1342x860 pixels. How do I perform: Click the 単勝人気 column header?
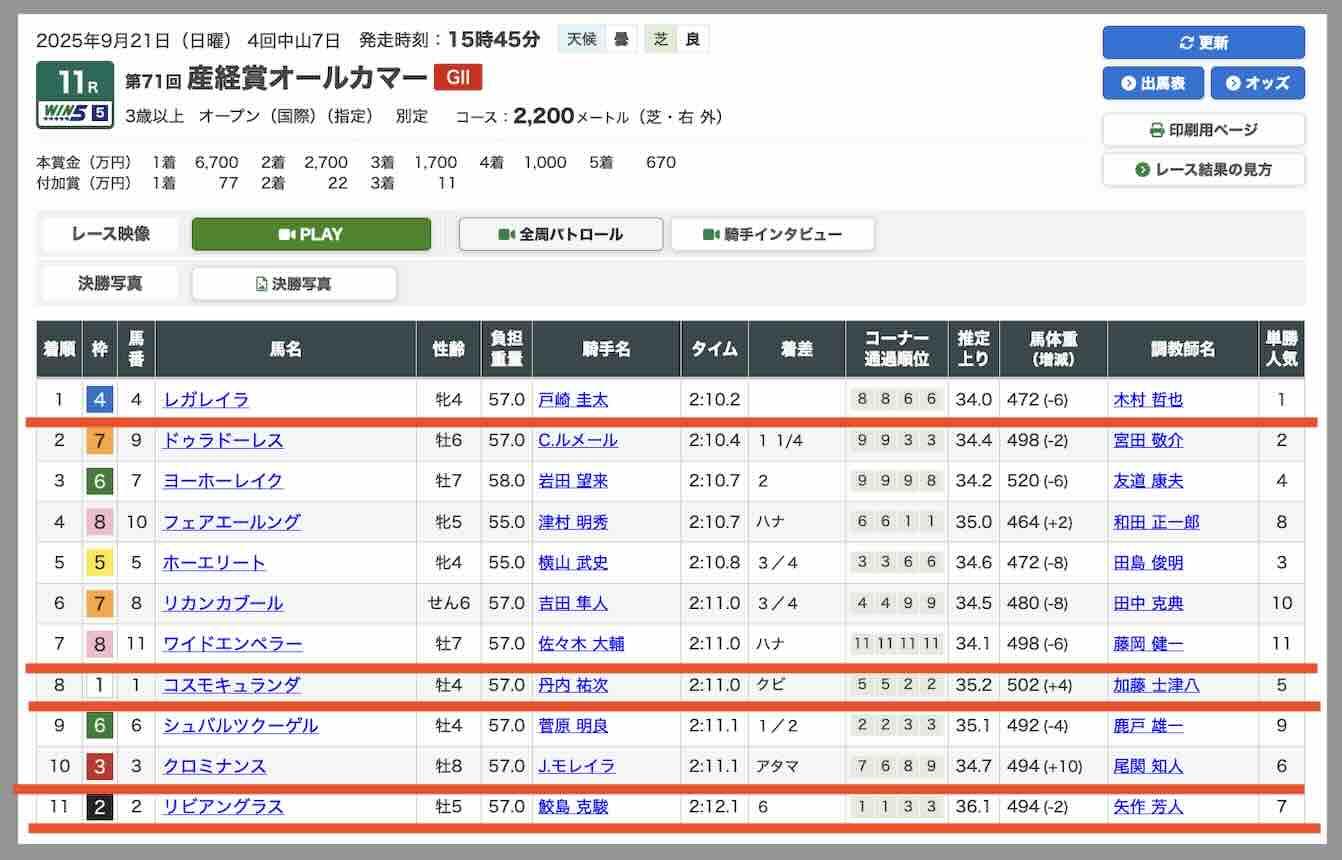pyautogui.click(x=1281, y=349)
